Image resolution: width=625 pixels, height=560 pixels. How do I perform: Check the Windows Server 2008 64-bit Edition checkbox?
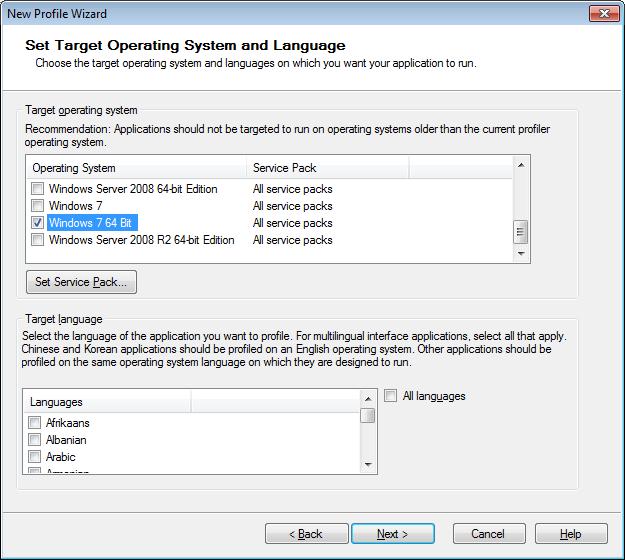pos(37,189)
